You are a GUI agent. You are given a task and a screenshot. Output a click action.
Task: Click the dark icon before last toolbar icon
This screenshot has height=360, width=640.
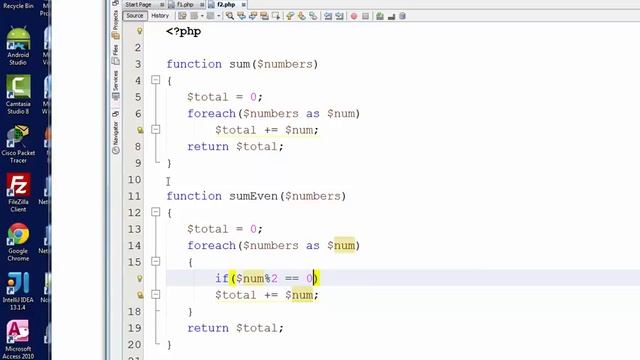(x=391, y=17)
